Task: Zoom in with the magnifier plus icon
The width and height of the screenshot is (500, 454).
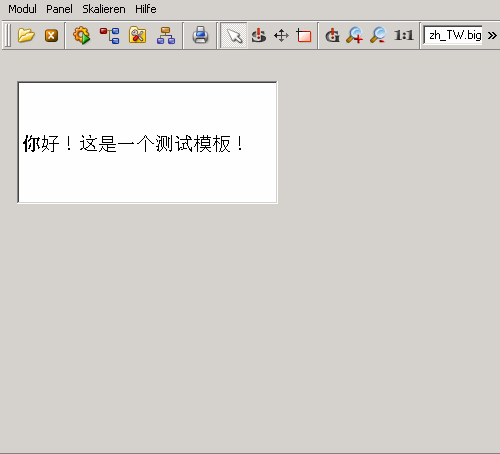Action: (355, 35)
